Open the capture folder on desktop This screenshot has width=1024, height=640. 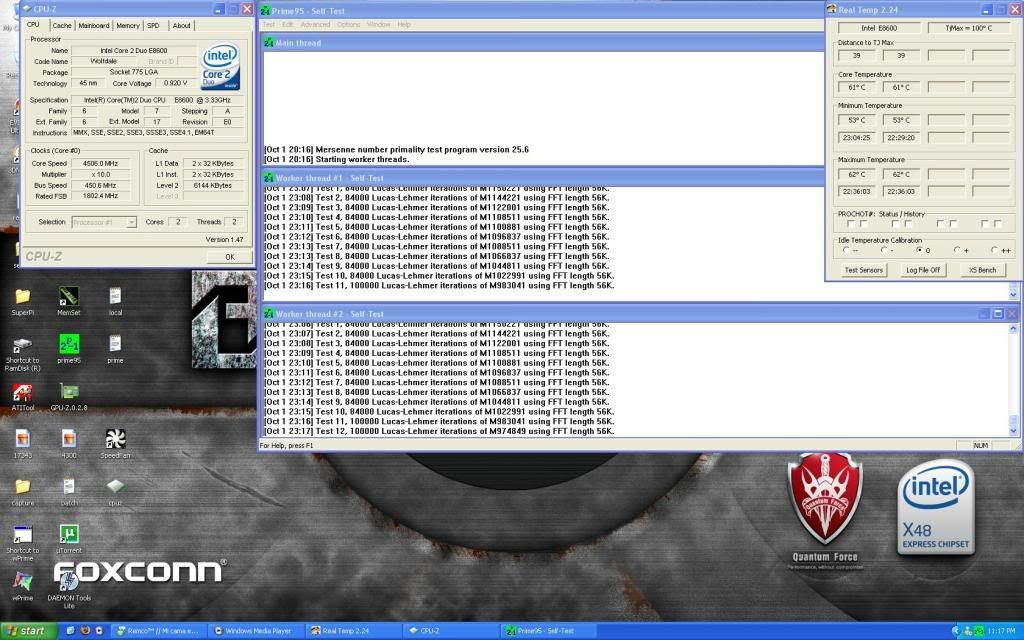tap(22, 487)
